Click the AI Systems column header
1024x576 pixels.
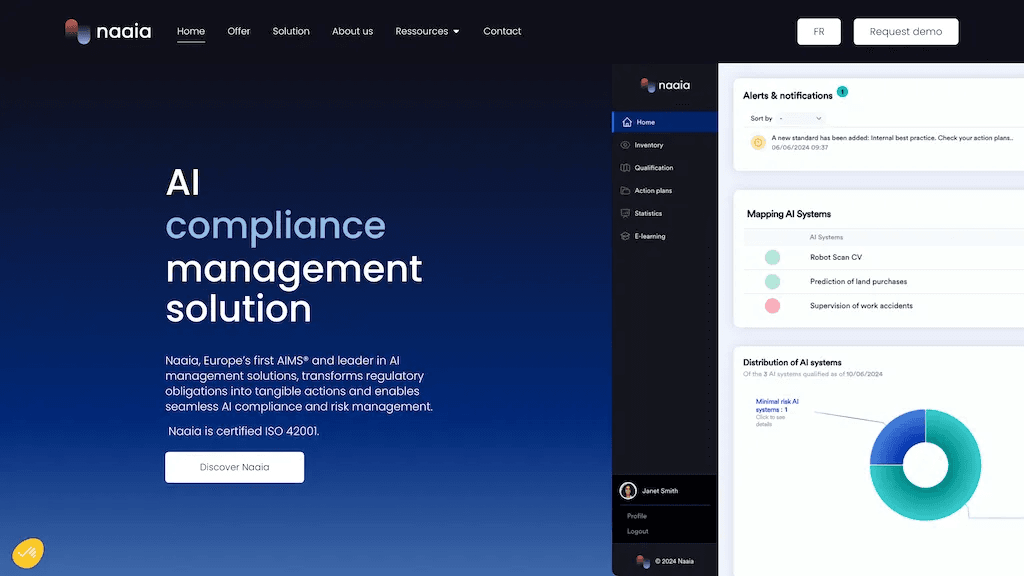click(826, 237)
